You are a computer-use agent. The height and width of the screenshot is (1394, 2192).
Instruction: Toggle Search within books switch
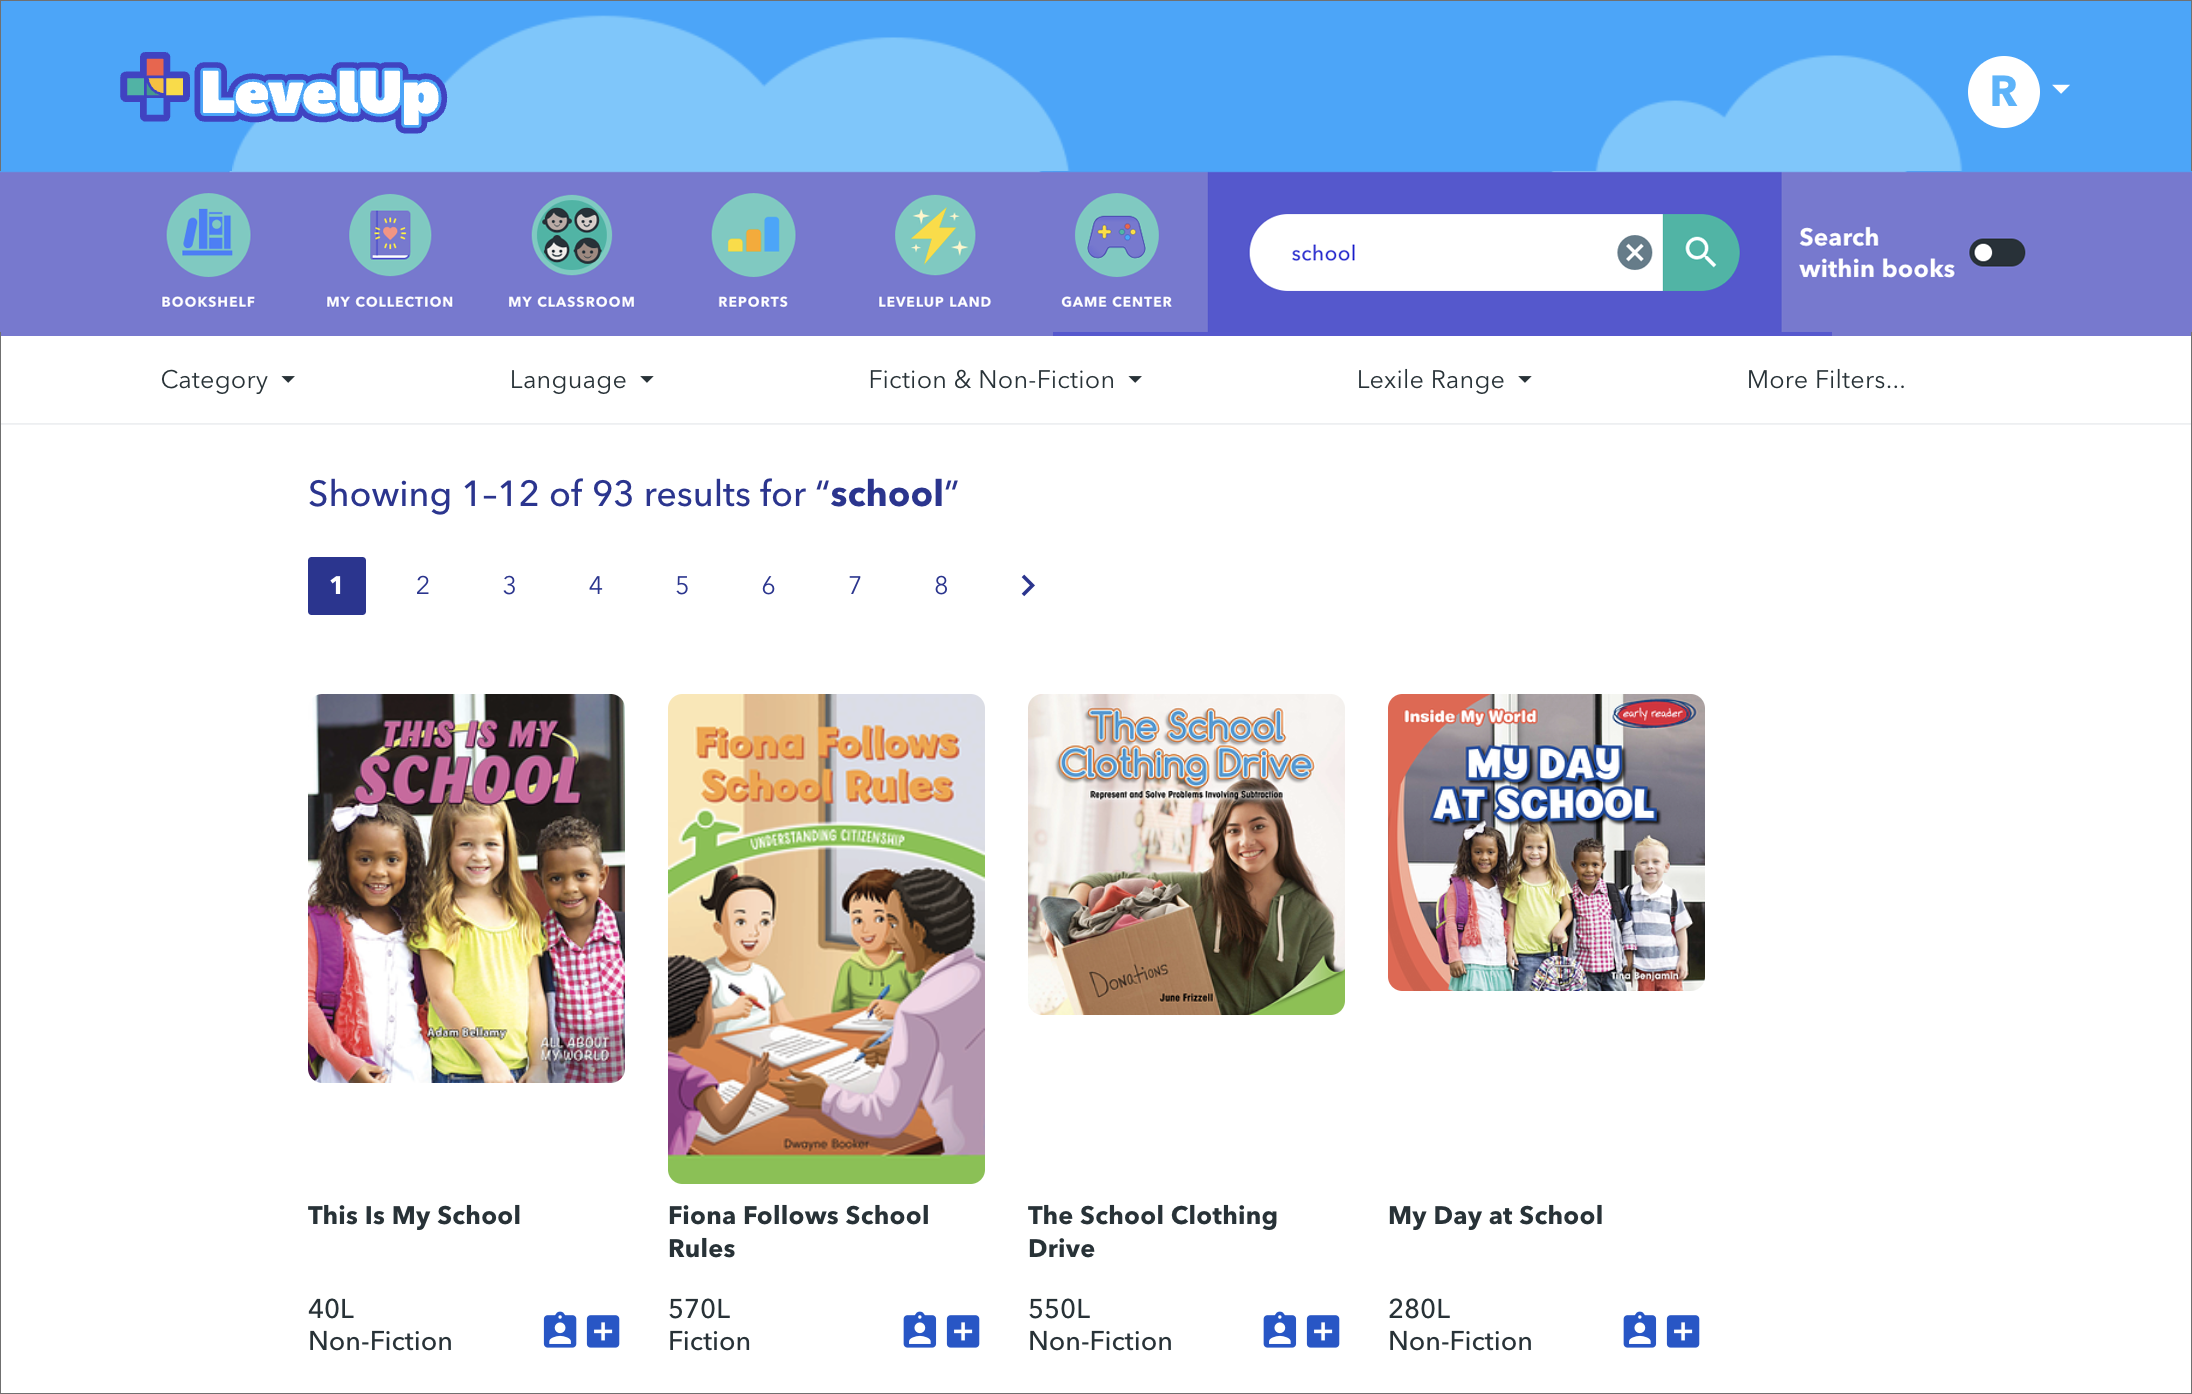(1996, 253)
